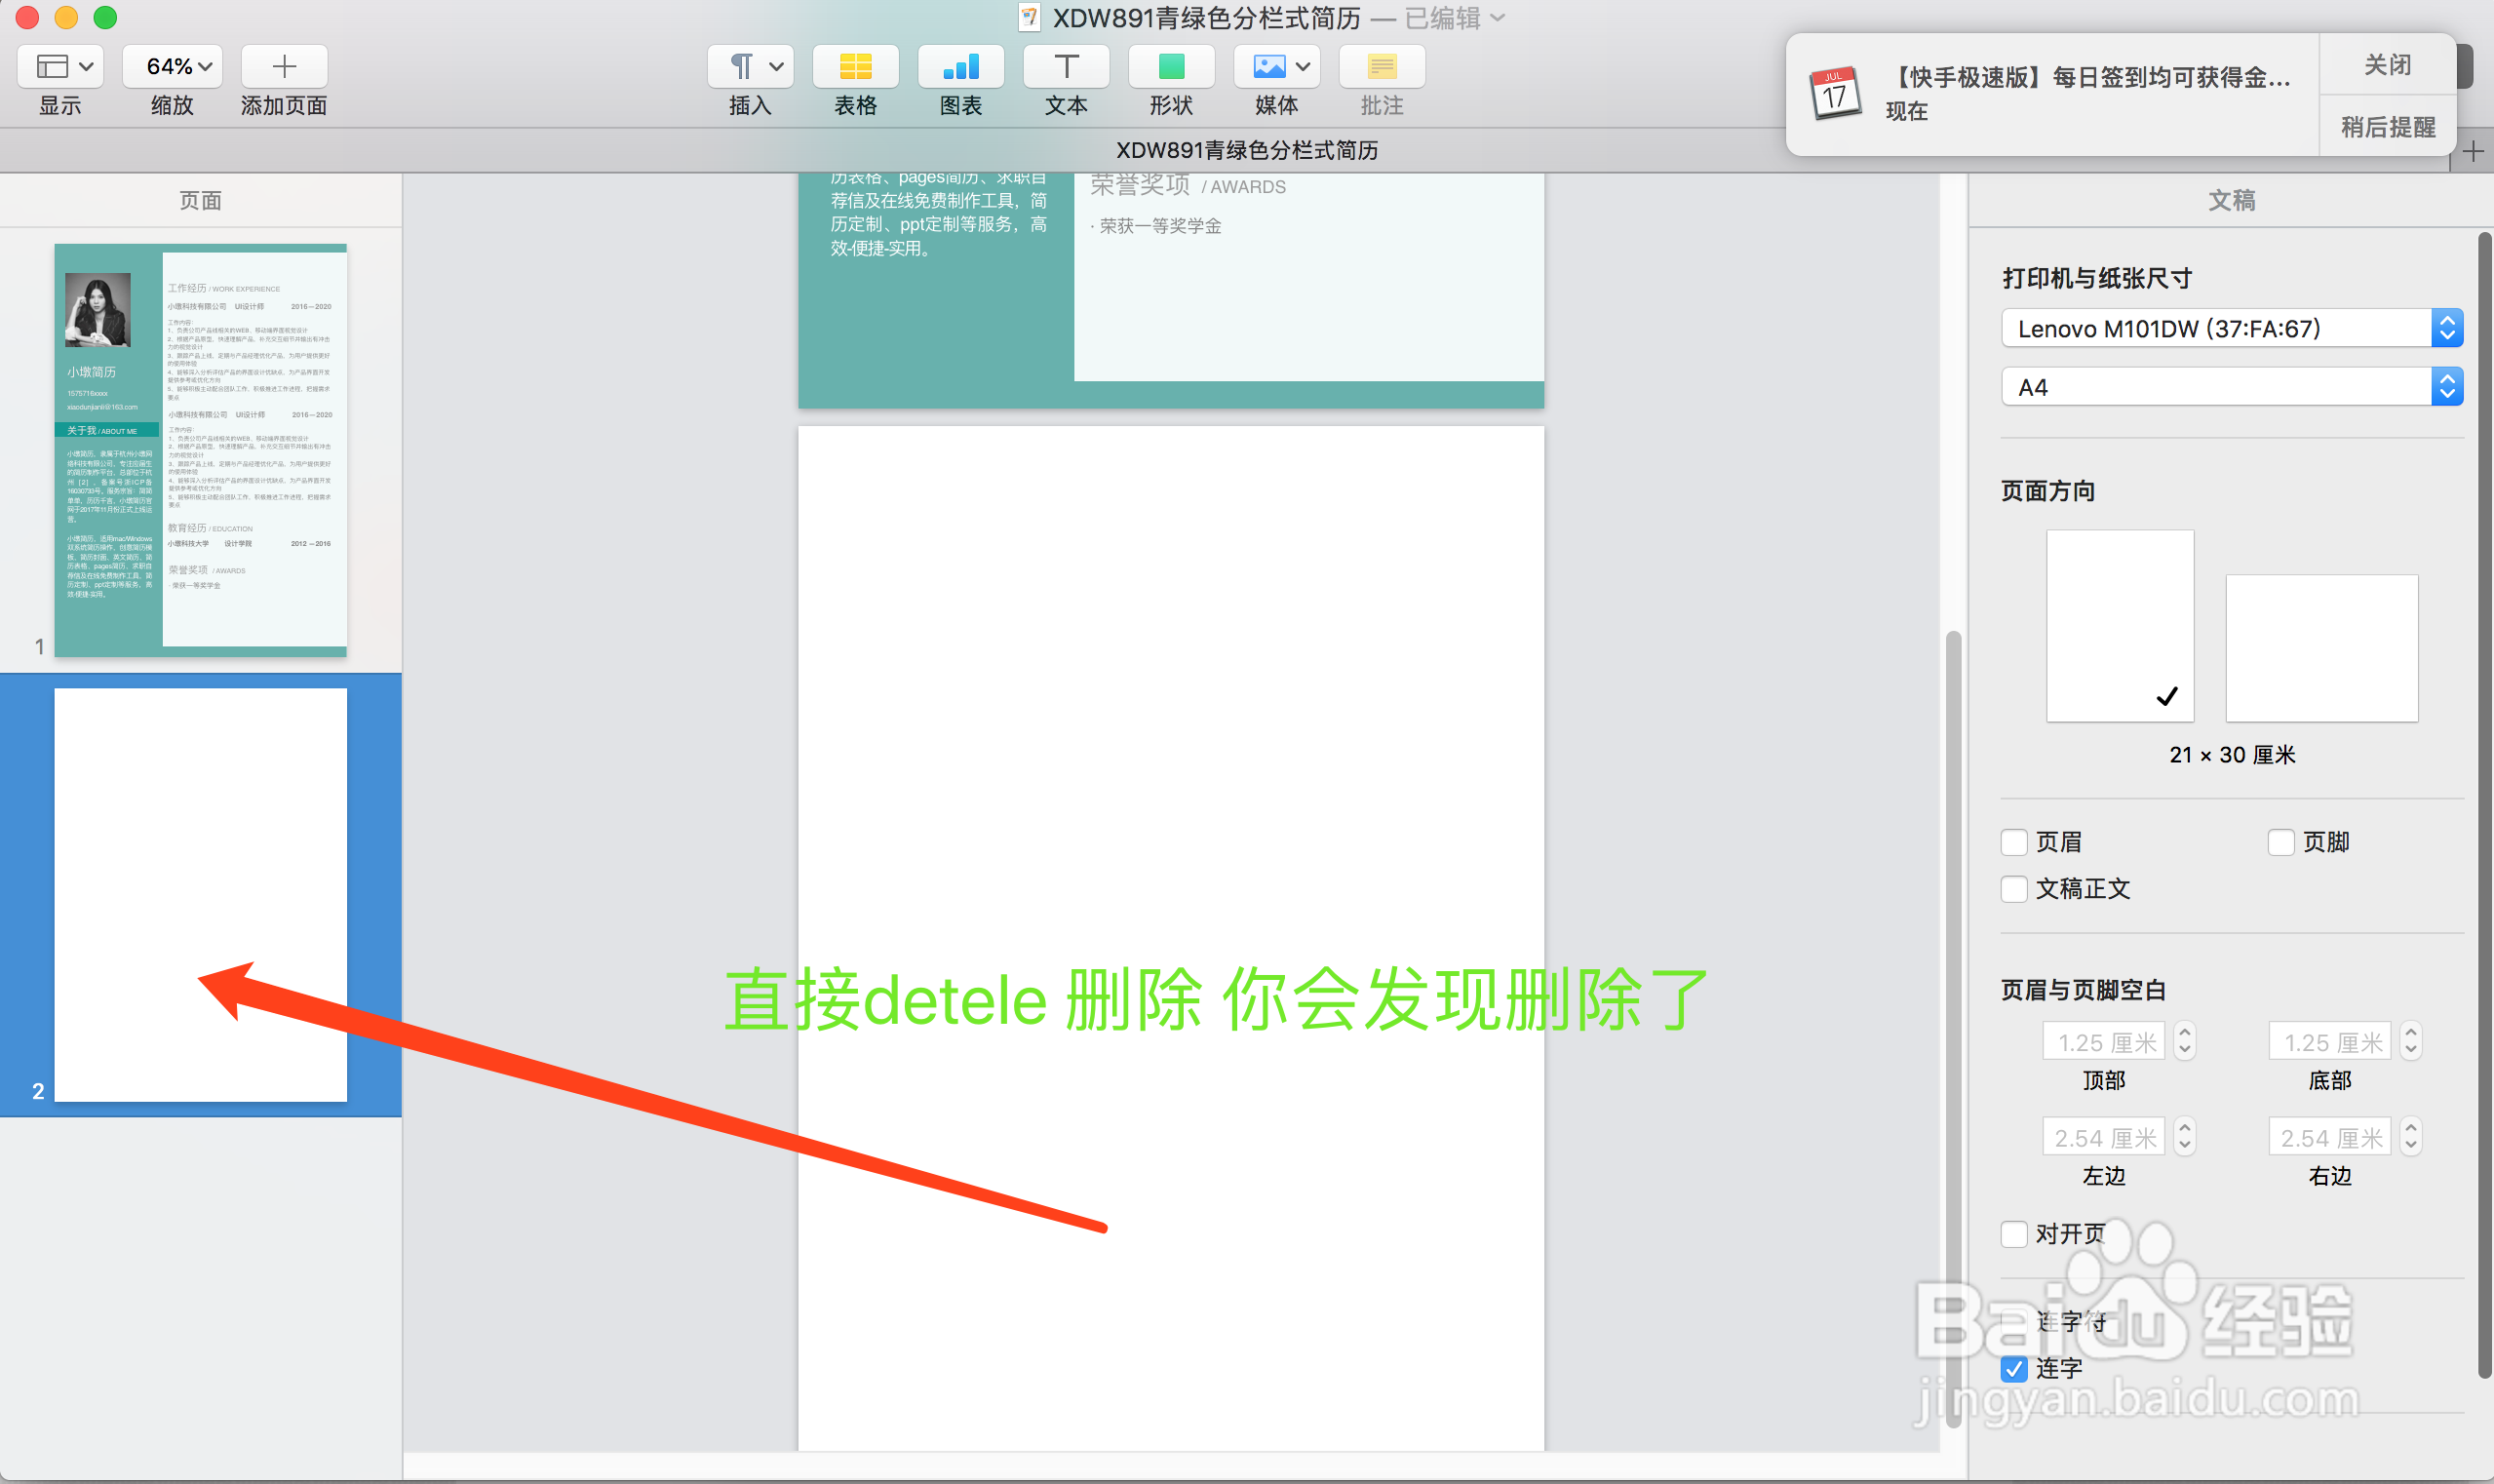Click the 文稿 document tab header
Screen dimensions: 2494x1484
[x=2231, y=200]
